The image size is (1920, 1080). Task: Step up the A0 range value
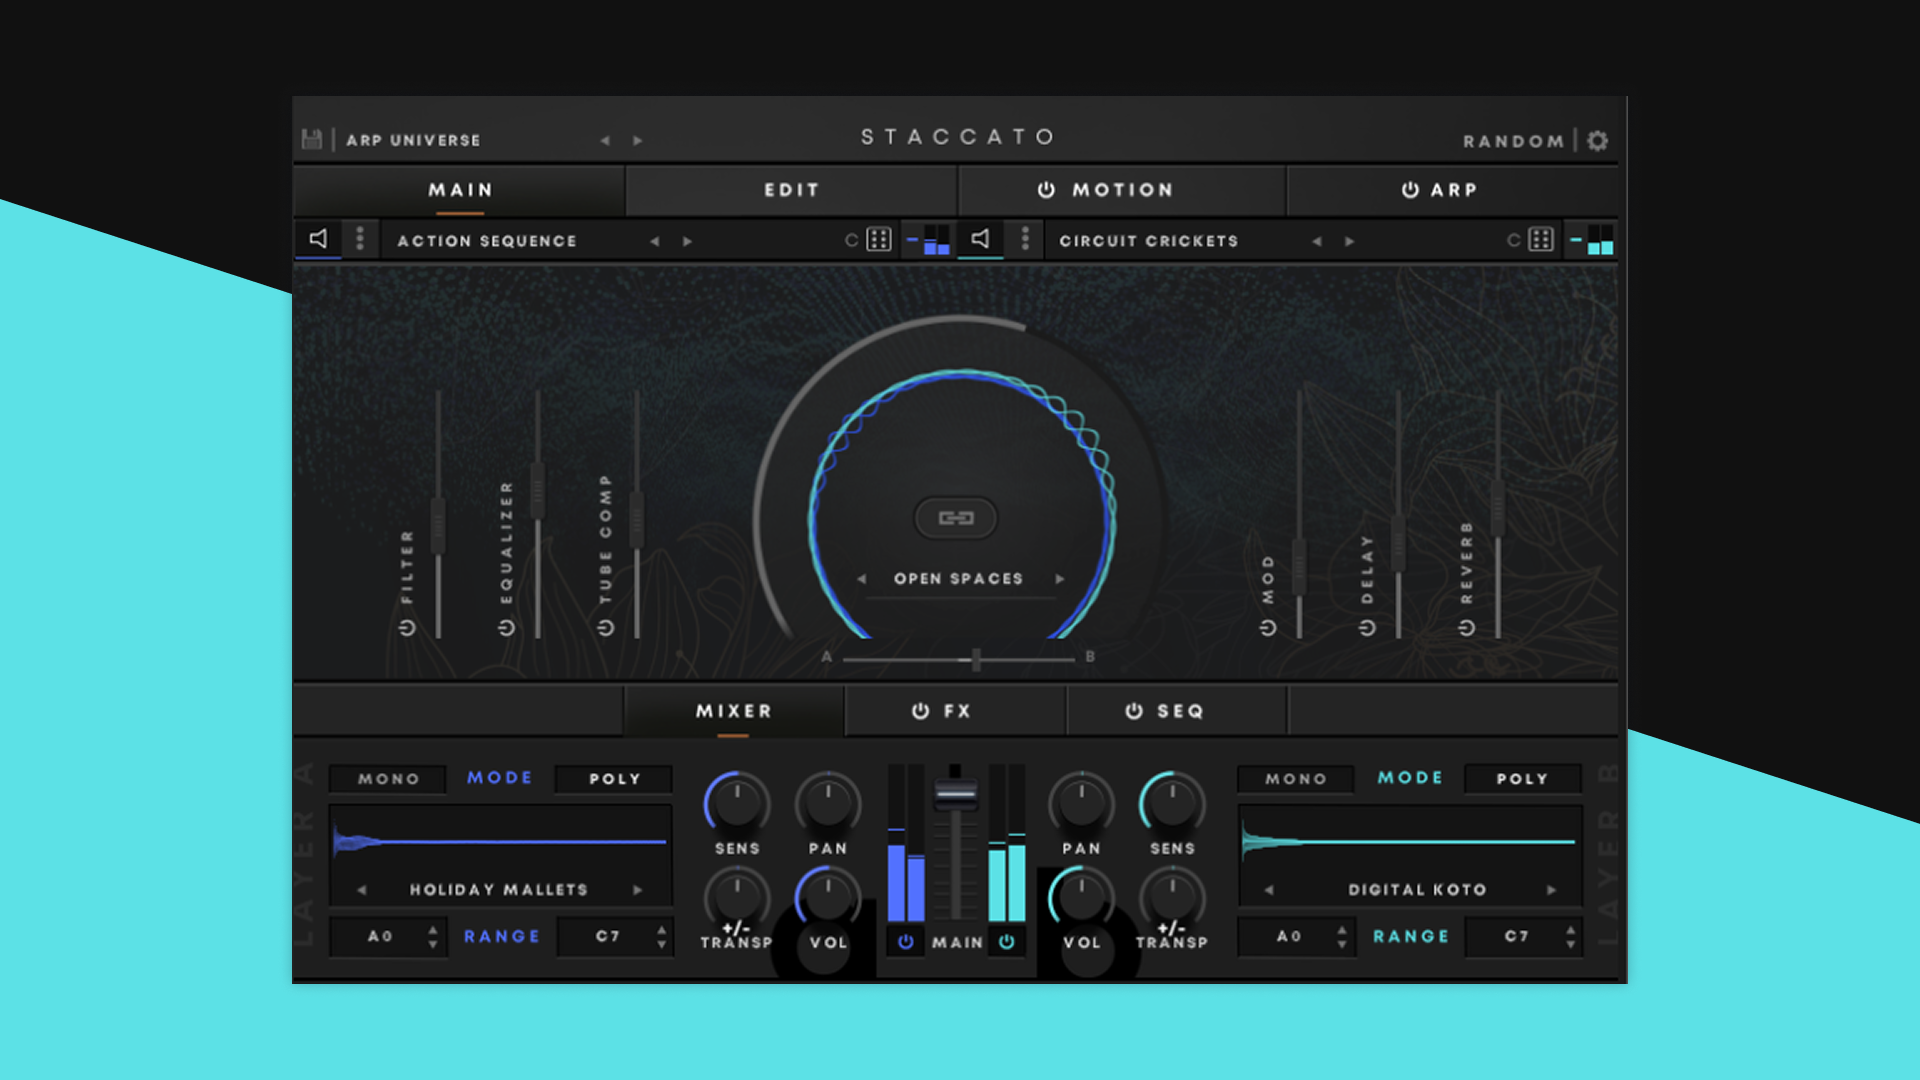click(x=432, y=931)
